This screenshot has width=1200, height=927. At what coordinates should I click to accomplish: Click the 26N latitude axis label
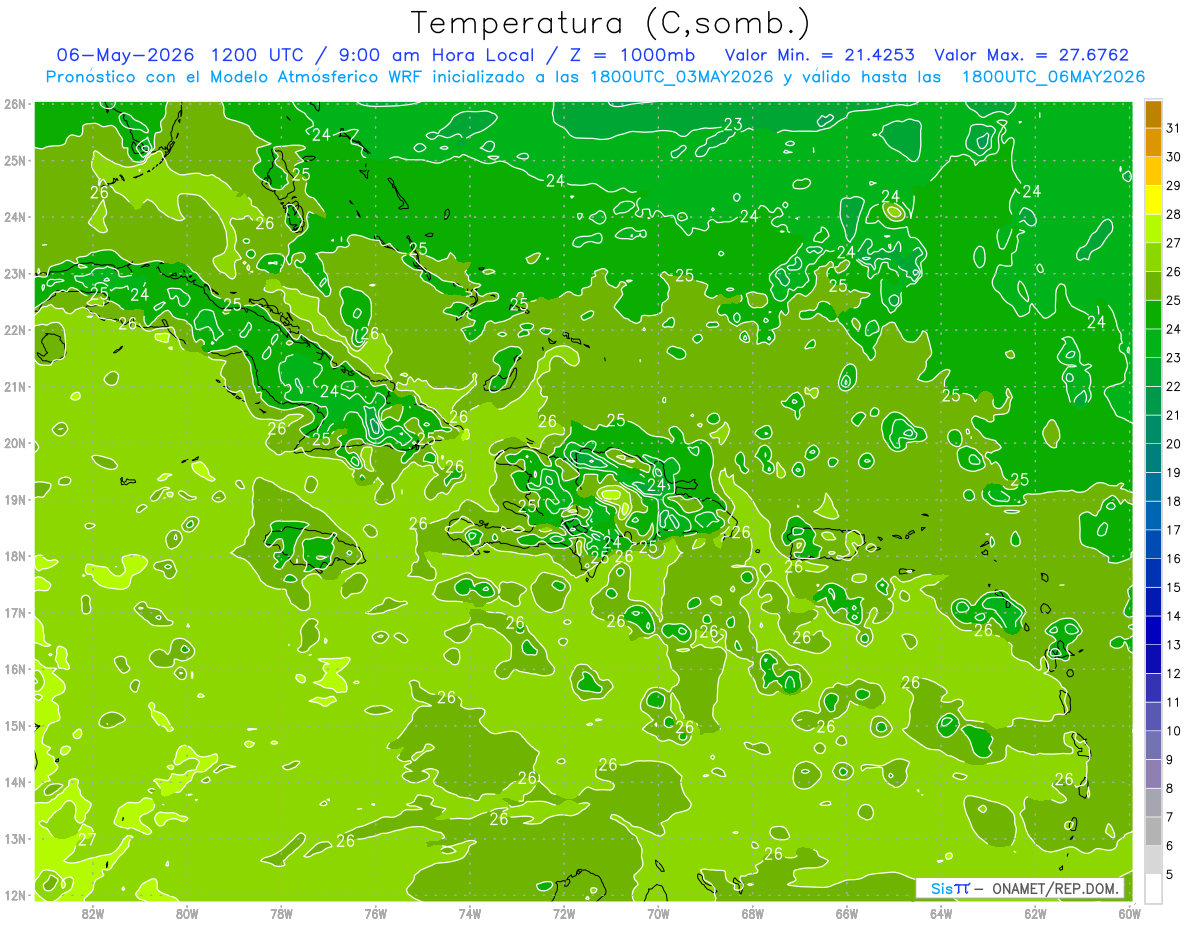pos(15,104)
